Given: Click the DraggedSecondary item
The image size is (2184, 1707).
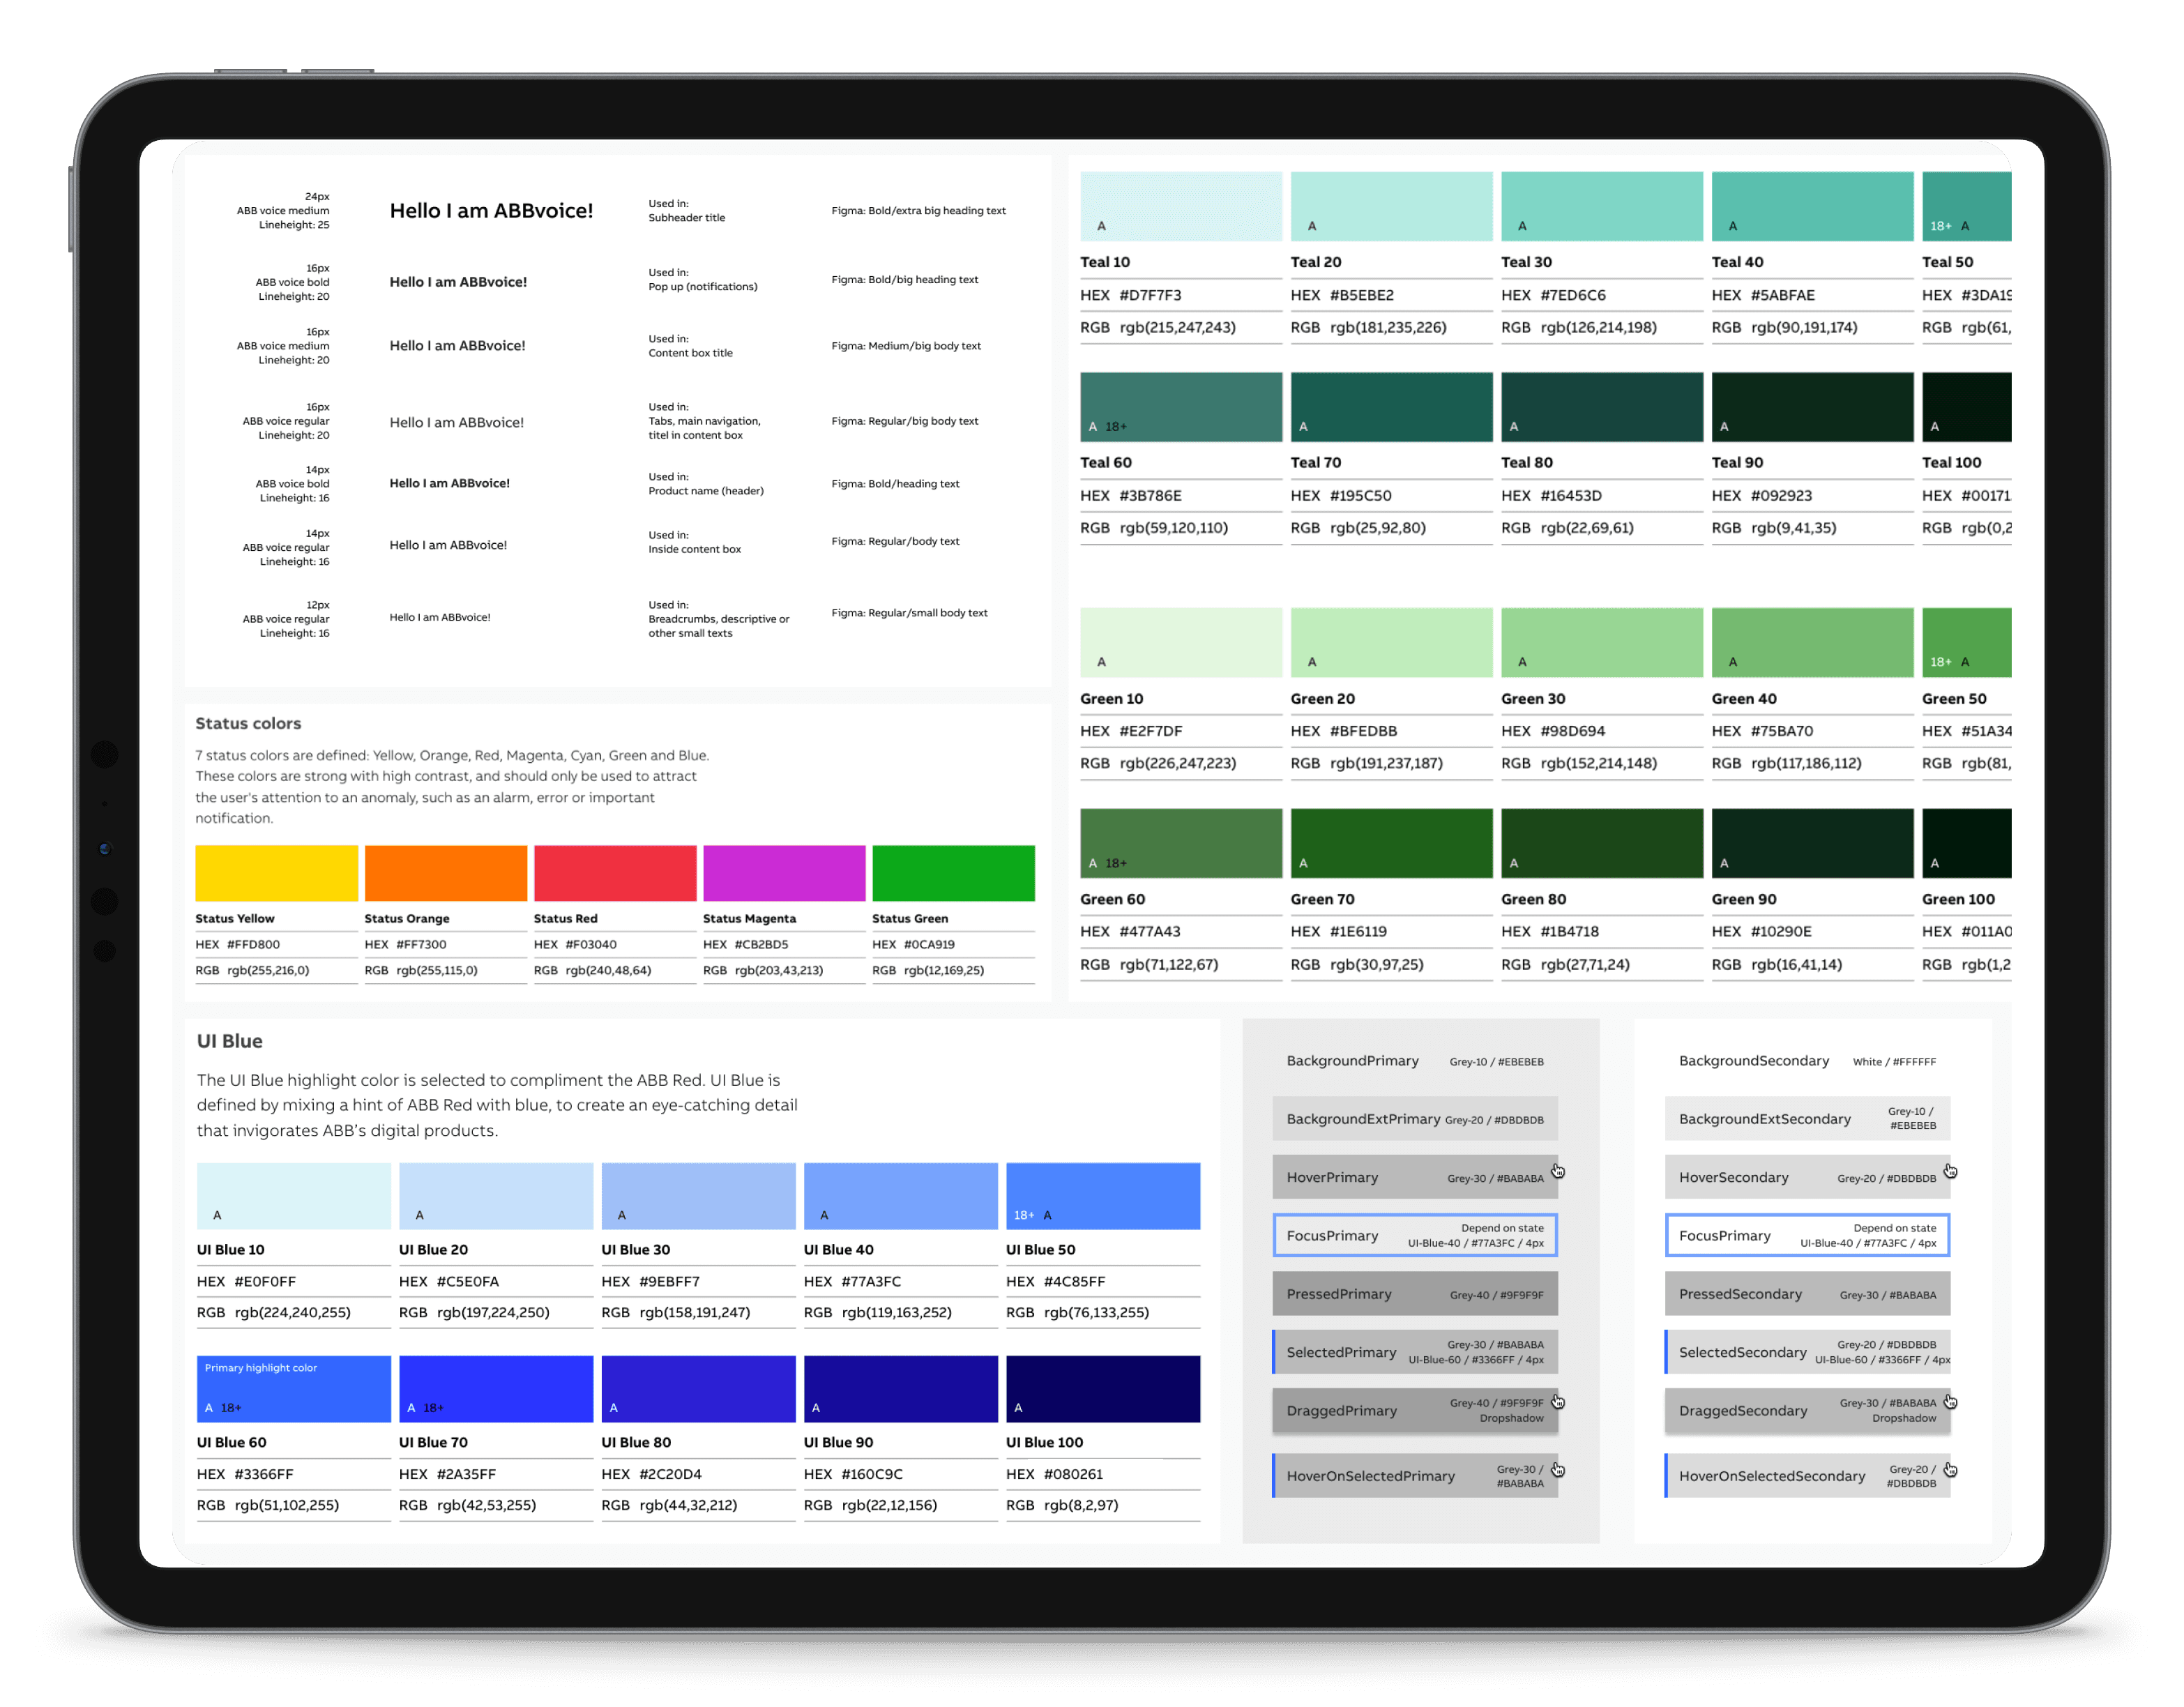Looking at the screenshot, I should (1806, 1411).
